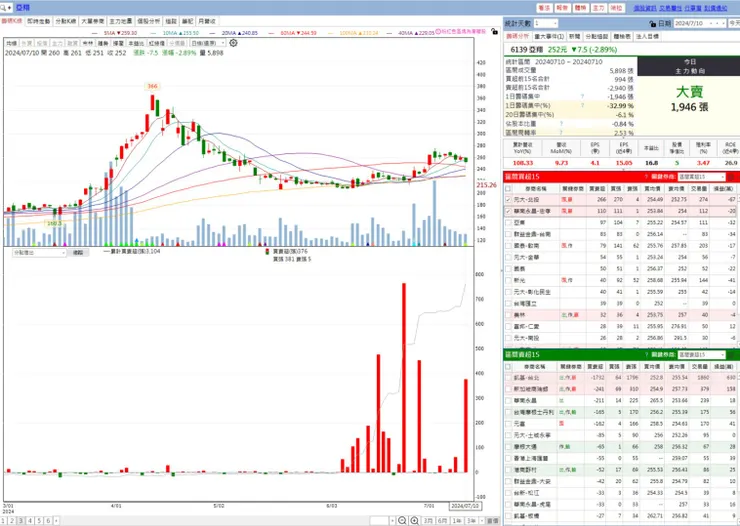Click help icon in red 區間買超15 header
Viewport: 740px width, 526px height.
tap(646, 177)
